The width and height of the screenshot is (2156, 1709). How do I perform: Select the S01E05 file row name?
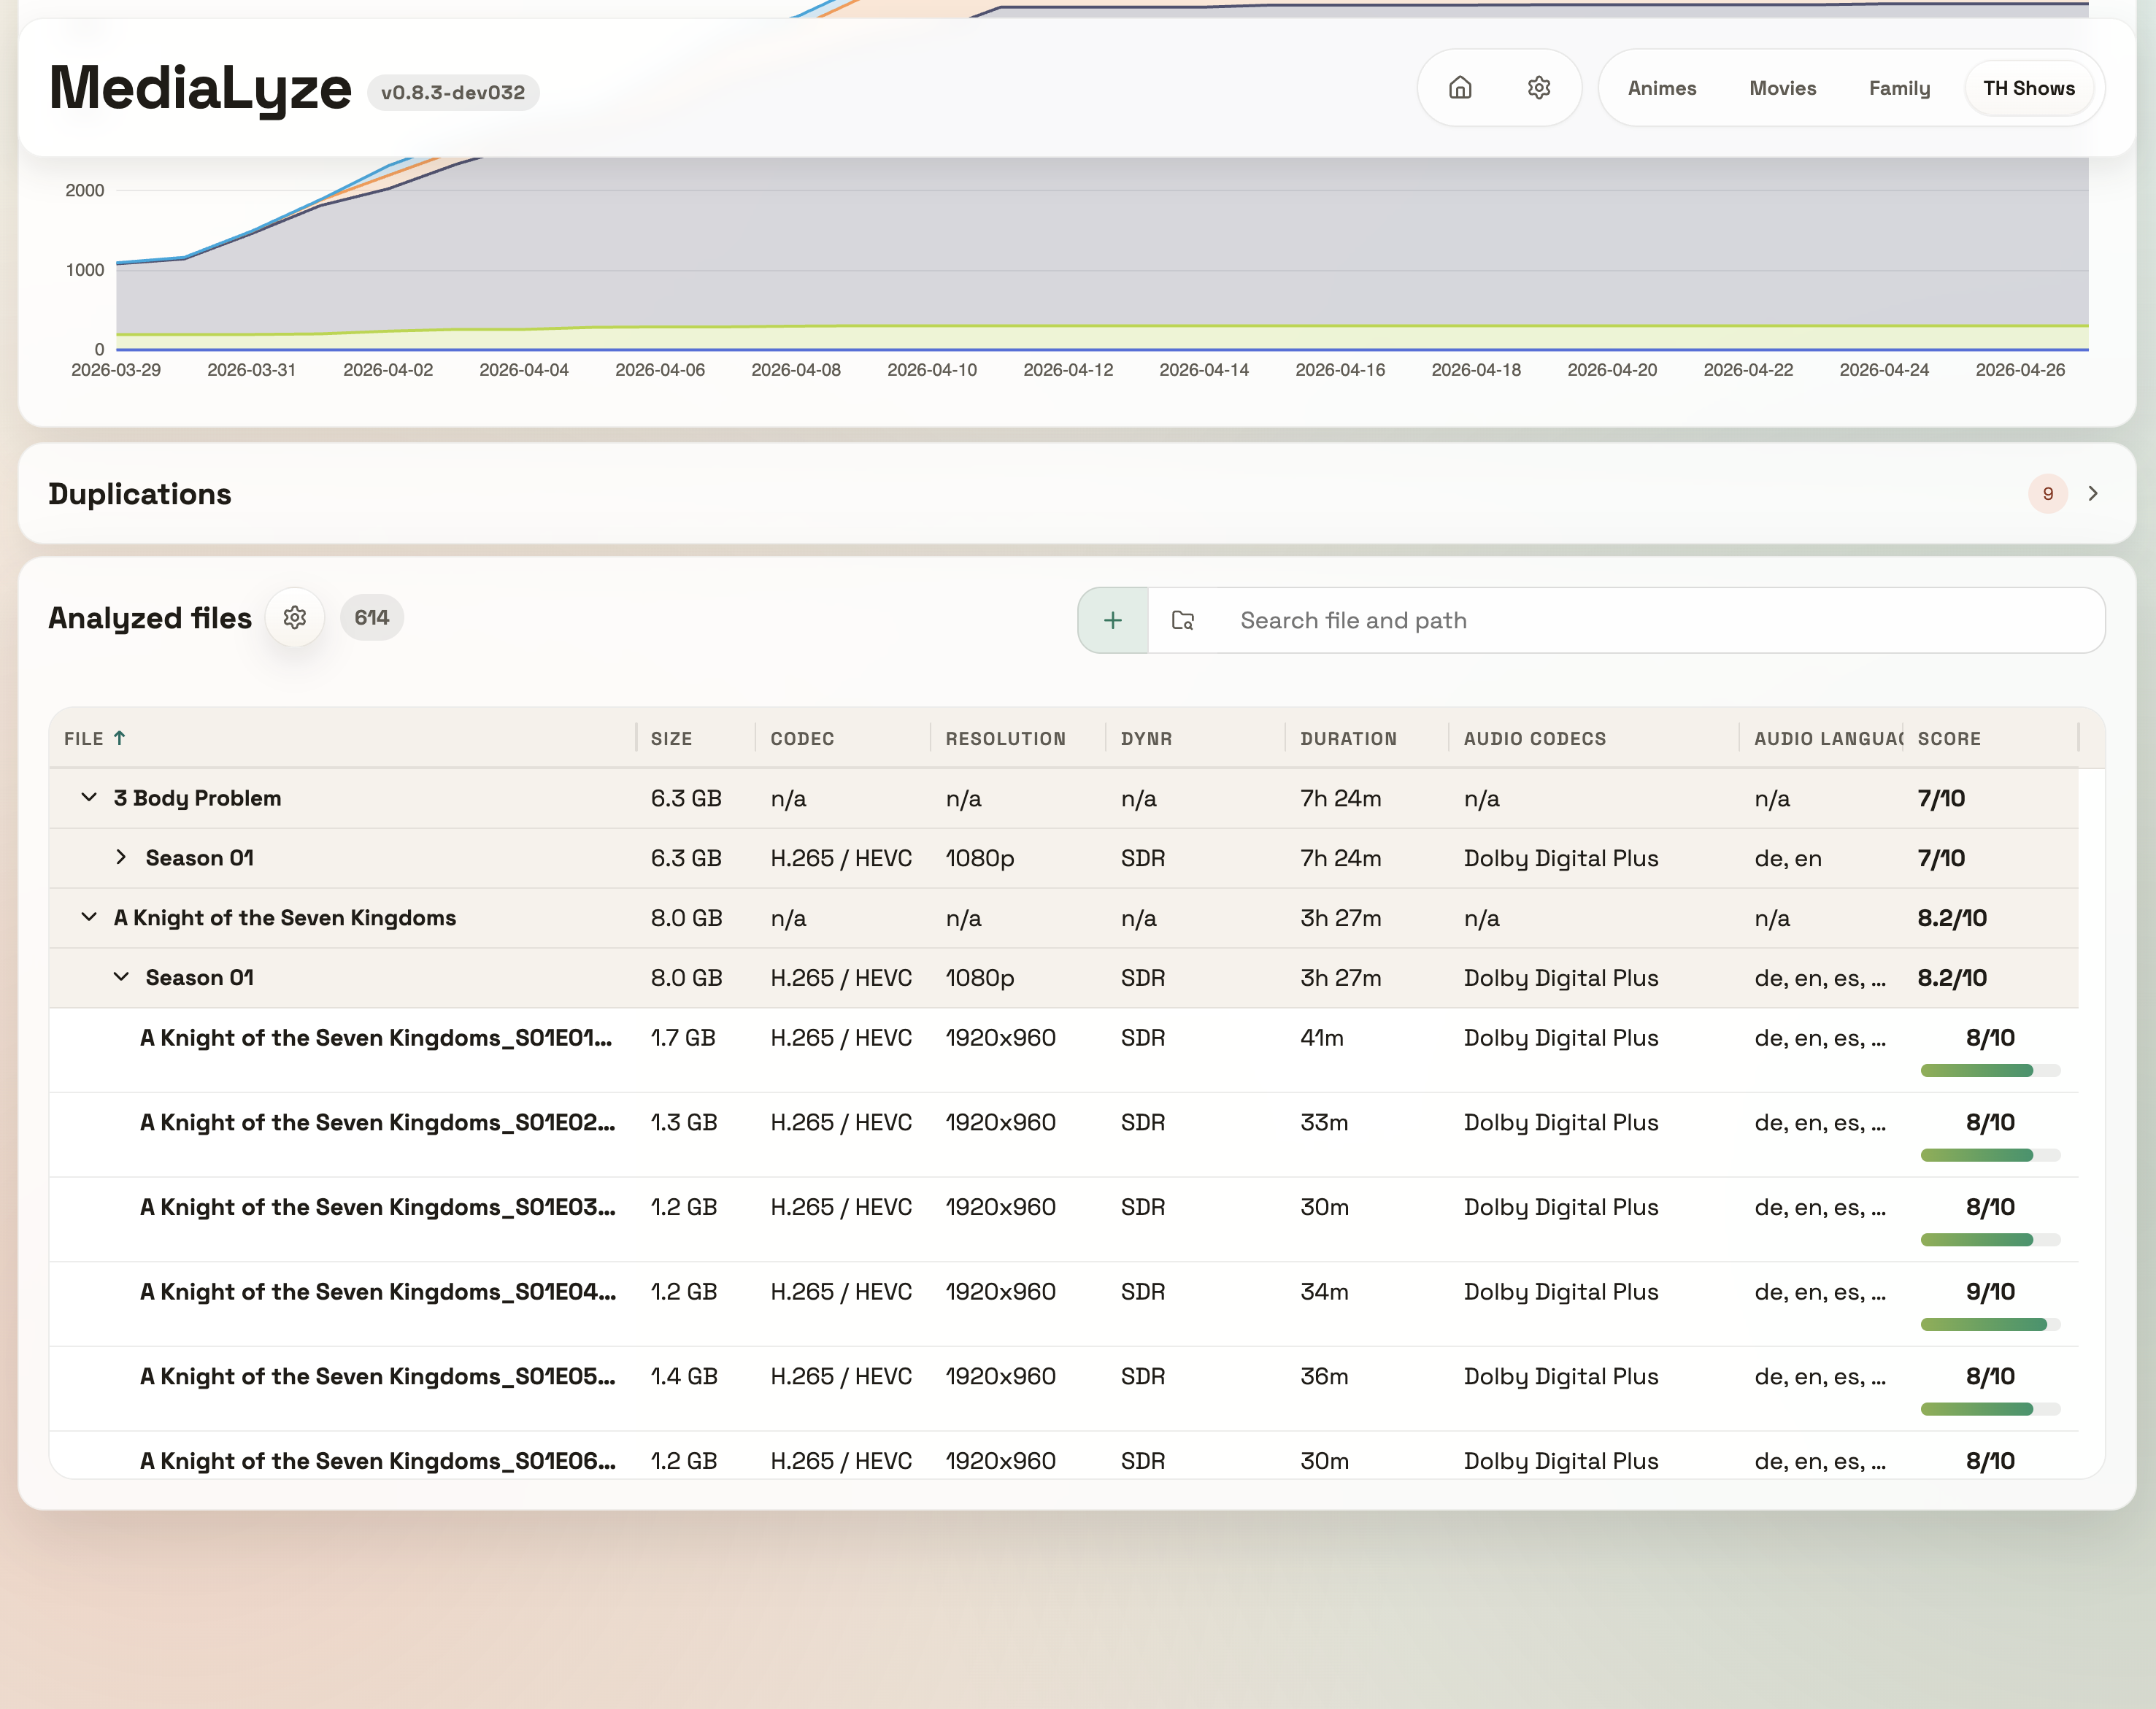(378, 1377)
